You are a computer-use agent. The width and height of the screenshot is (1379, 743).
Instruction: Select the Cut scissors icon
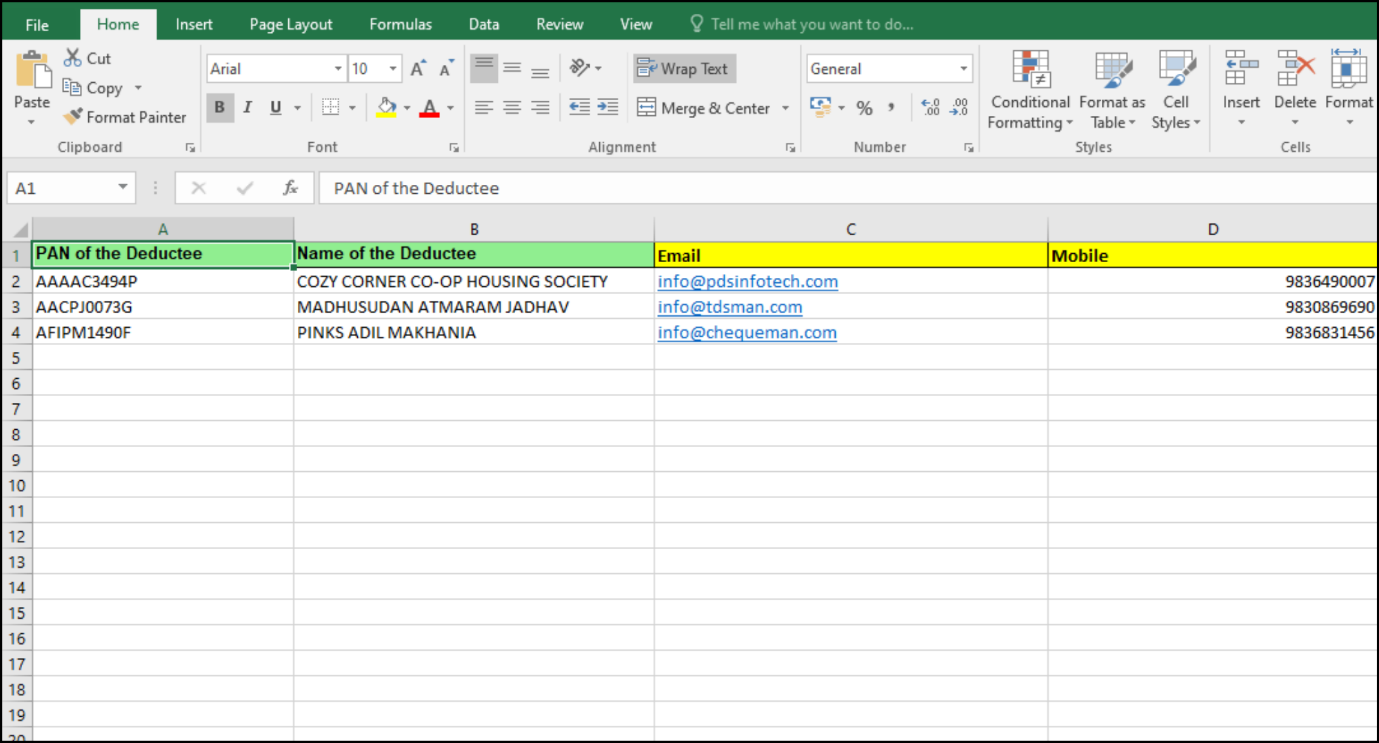click(x=72, y=58)
